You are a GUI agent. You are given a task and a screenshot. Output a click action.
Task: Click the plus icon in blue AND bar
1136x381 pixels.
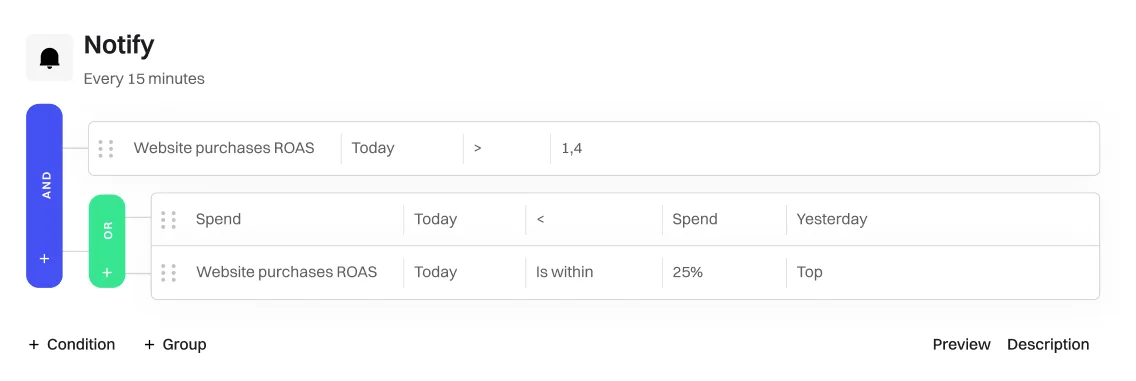44,258
